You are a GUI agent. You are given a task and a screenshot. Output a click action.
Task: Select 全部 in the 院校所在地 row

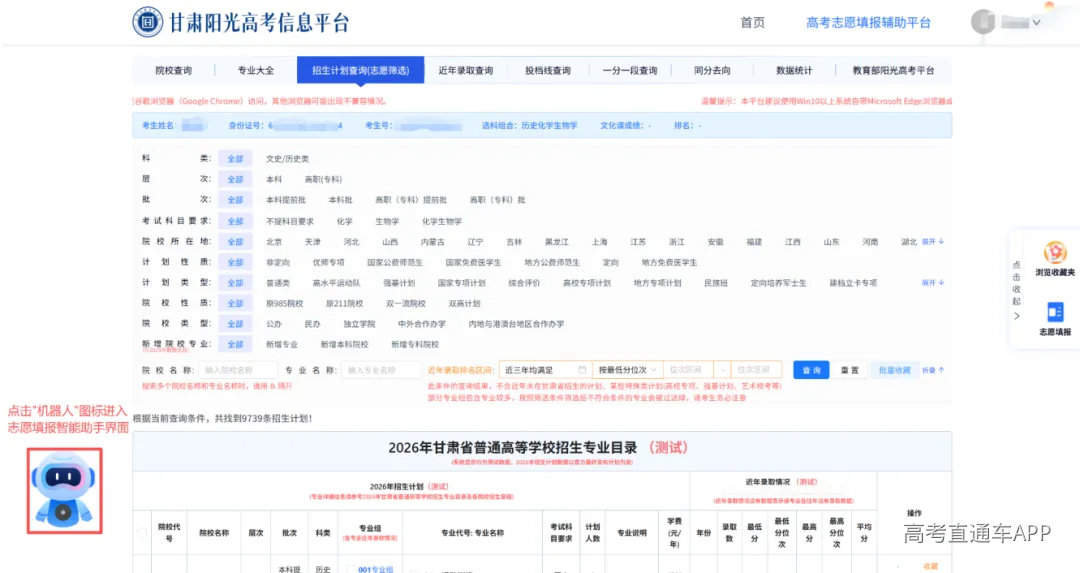[235, 242]
